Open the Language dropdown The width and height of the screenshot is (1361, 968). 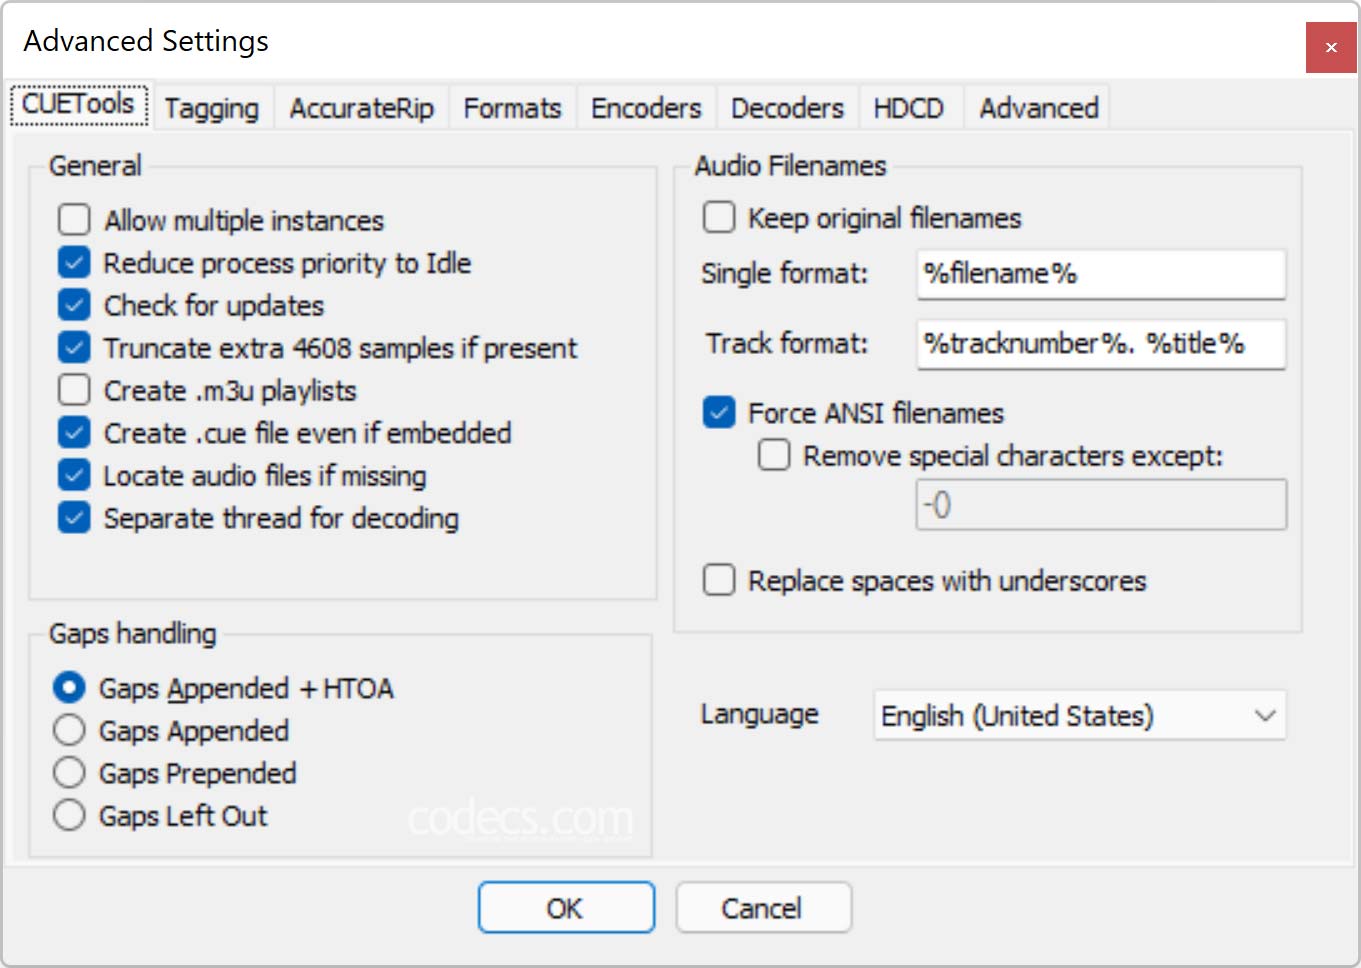point(1080,716)
